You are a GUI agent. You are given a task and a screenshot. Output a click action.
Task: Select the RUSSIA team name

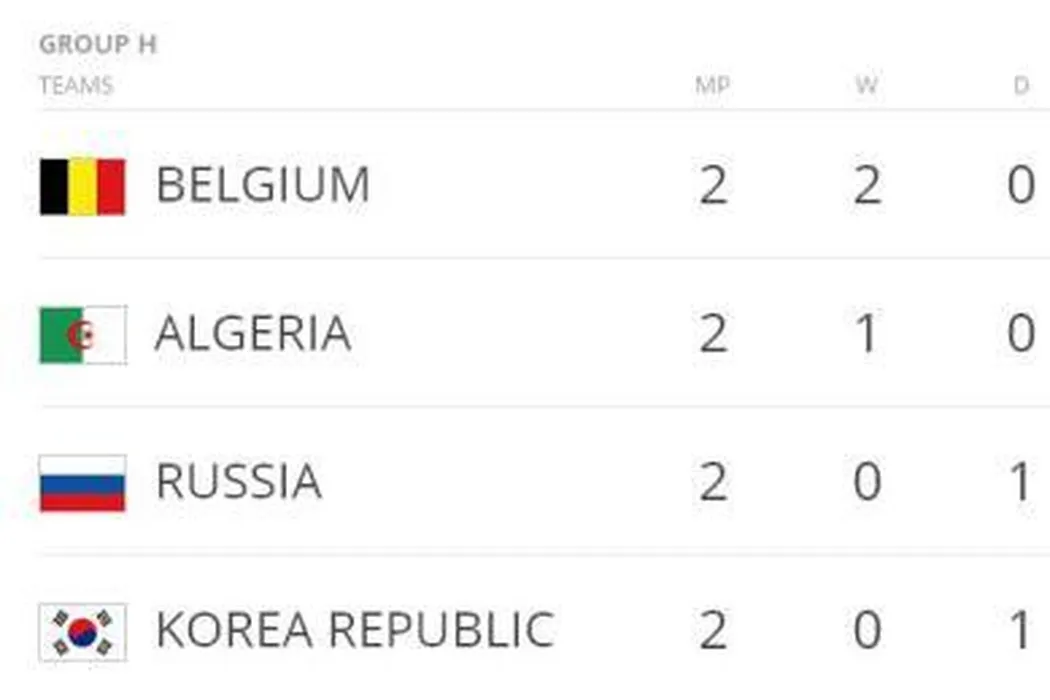239,483
